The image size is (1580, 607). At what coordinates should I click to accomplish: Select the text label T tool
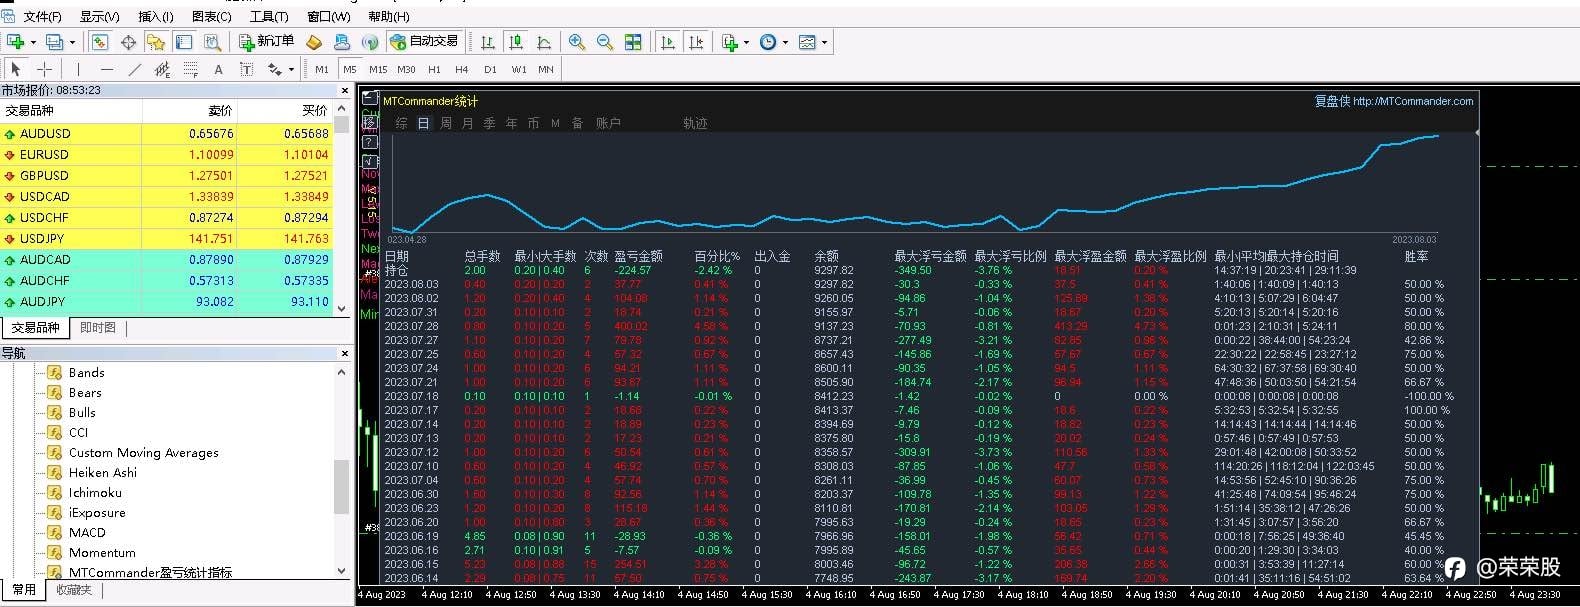pyautogui.click(x=246, y=69)
